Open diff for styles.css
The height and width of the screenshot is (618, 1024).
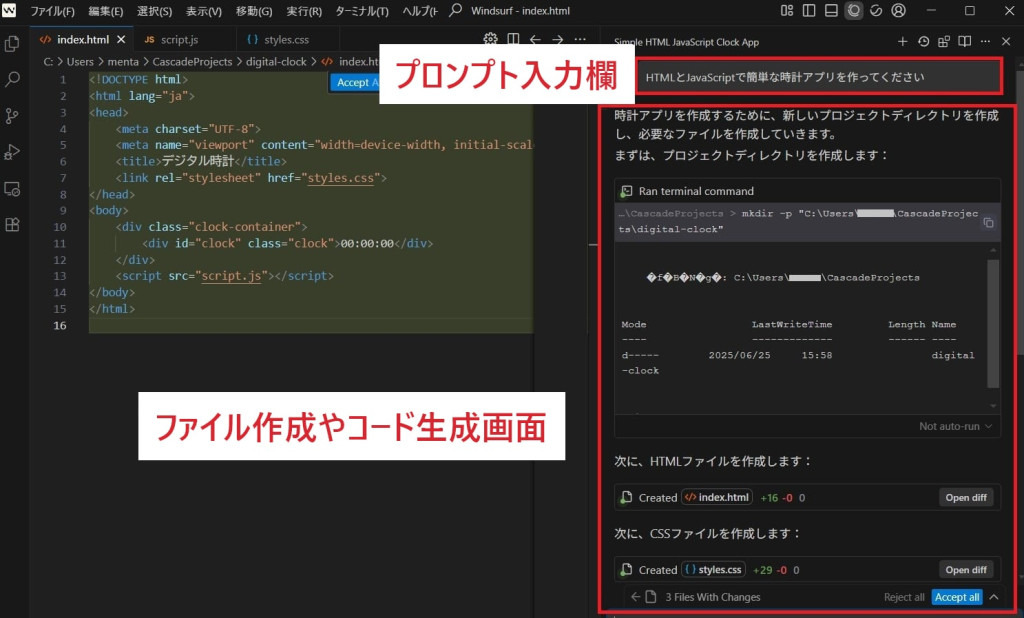(966, 570)
